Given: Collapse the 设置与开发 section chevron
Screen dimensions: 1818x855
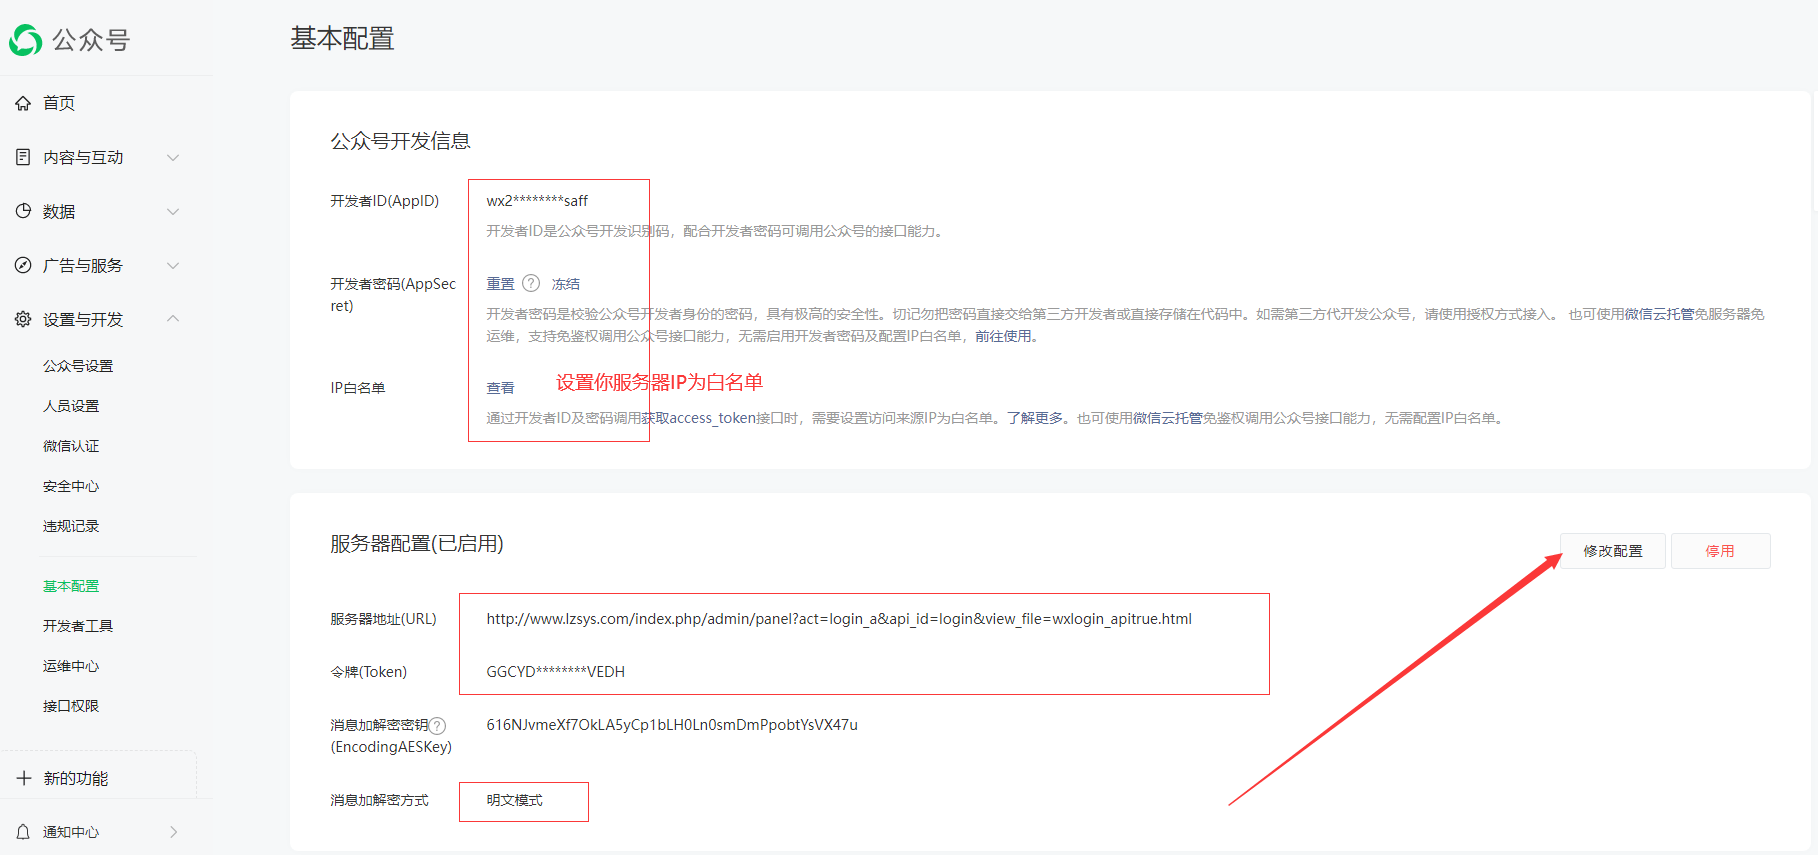Looking at the screenshot, I should (x=173, y=319).
